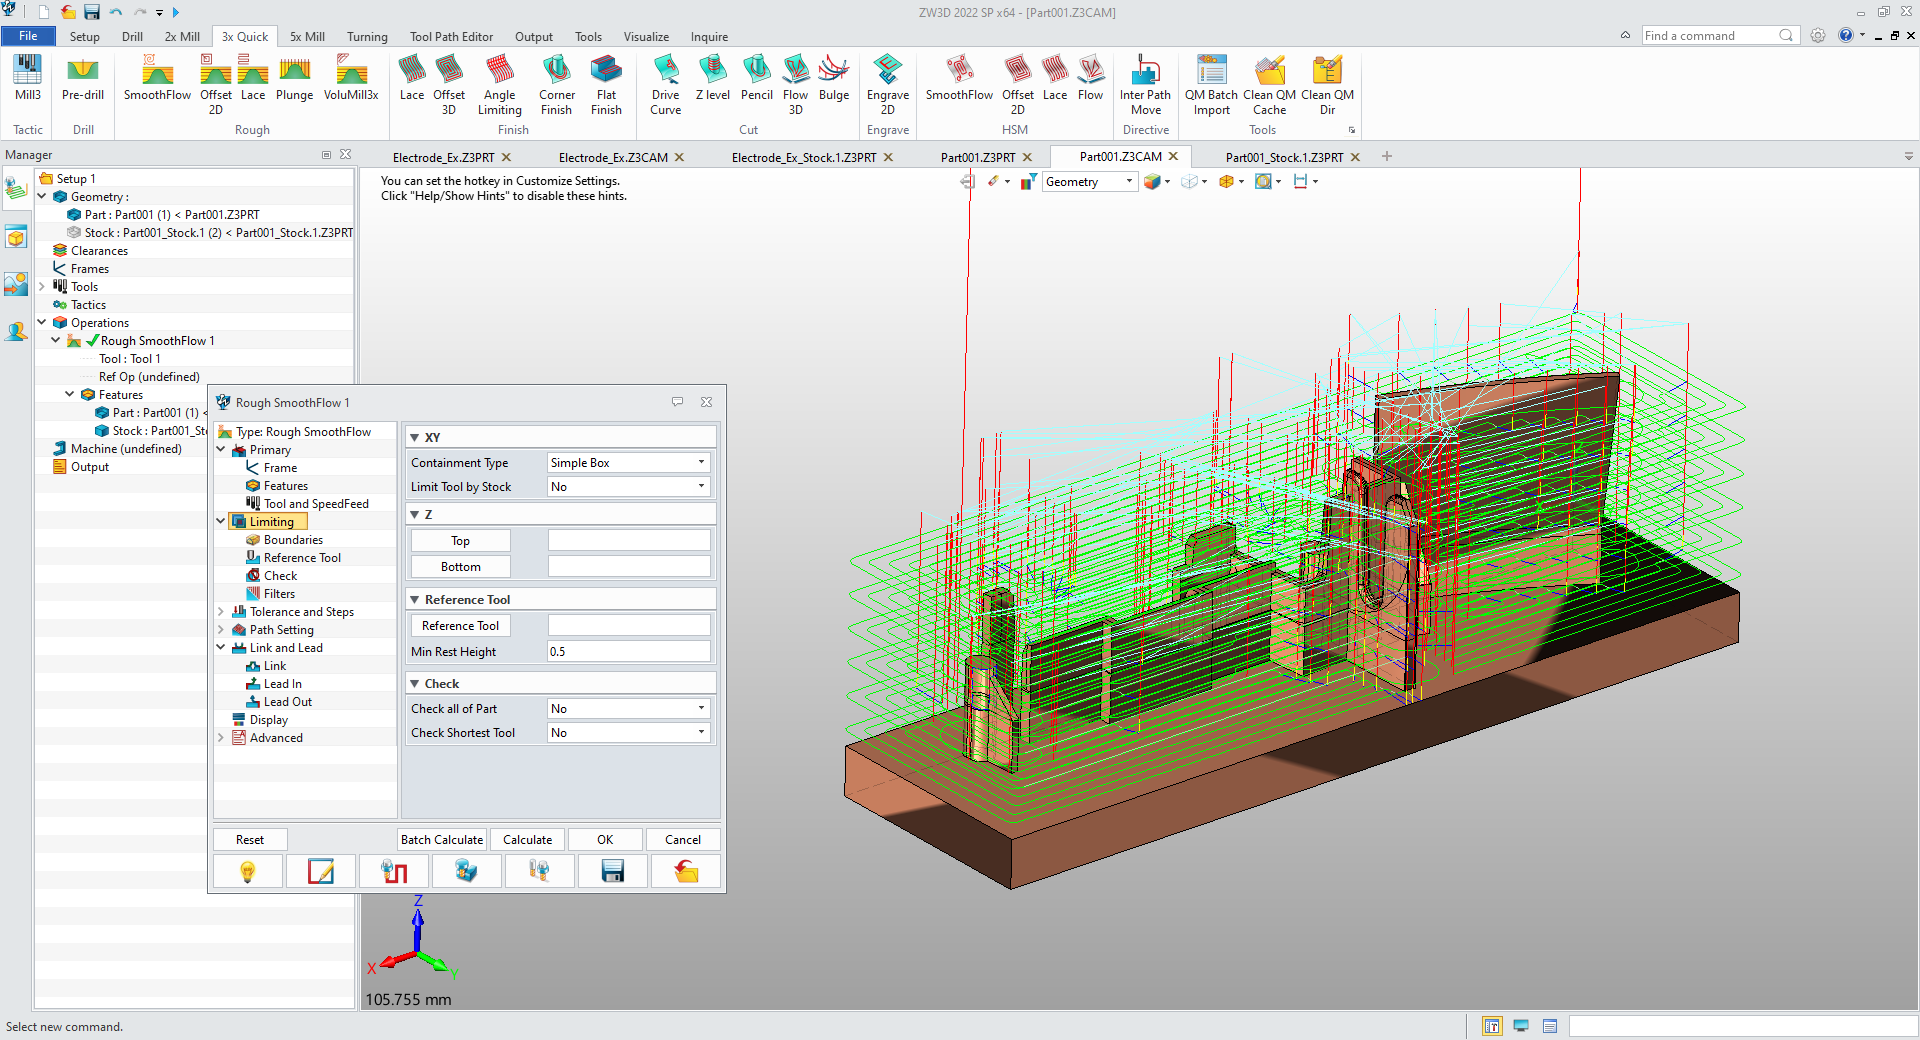This screenshot has height=1040, width=1920.
Task: Select the Flat Finish tool
Action: 606,85
